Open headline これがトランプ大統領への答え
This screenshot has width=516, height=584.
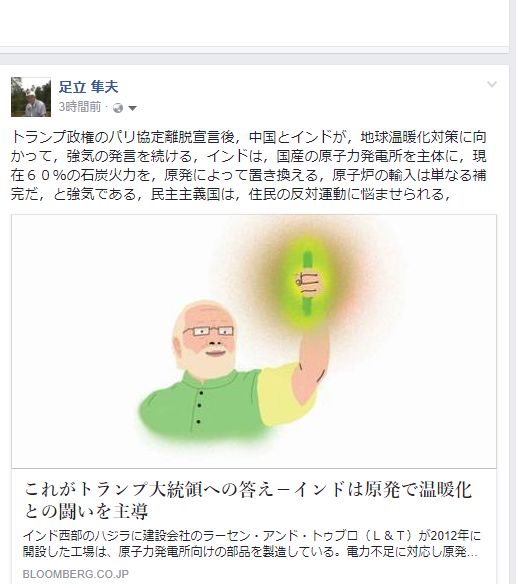point(248,489)
